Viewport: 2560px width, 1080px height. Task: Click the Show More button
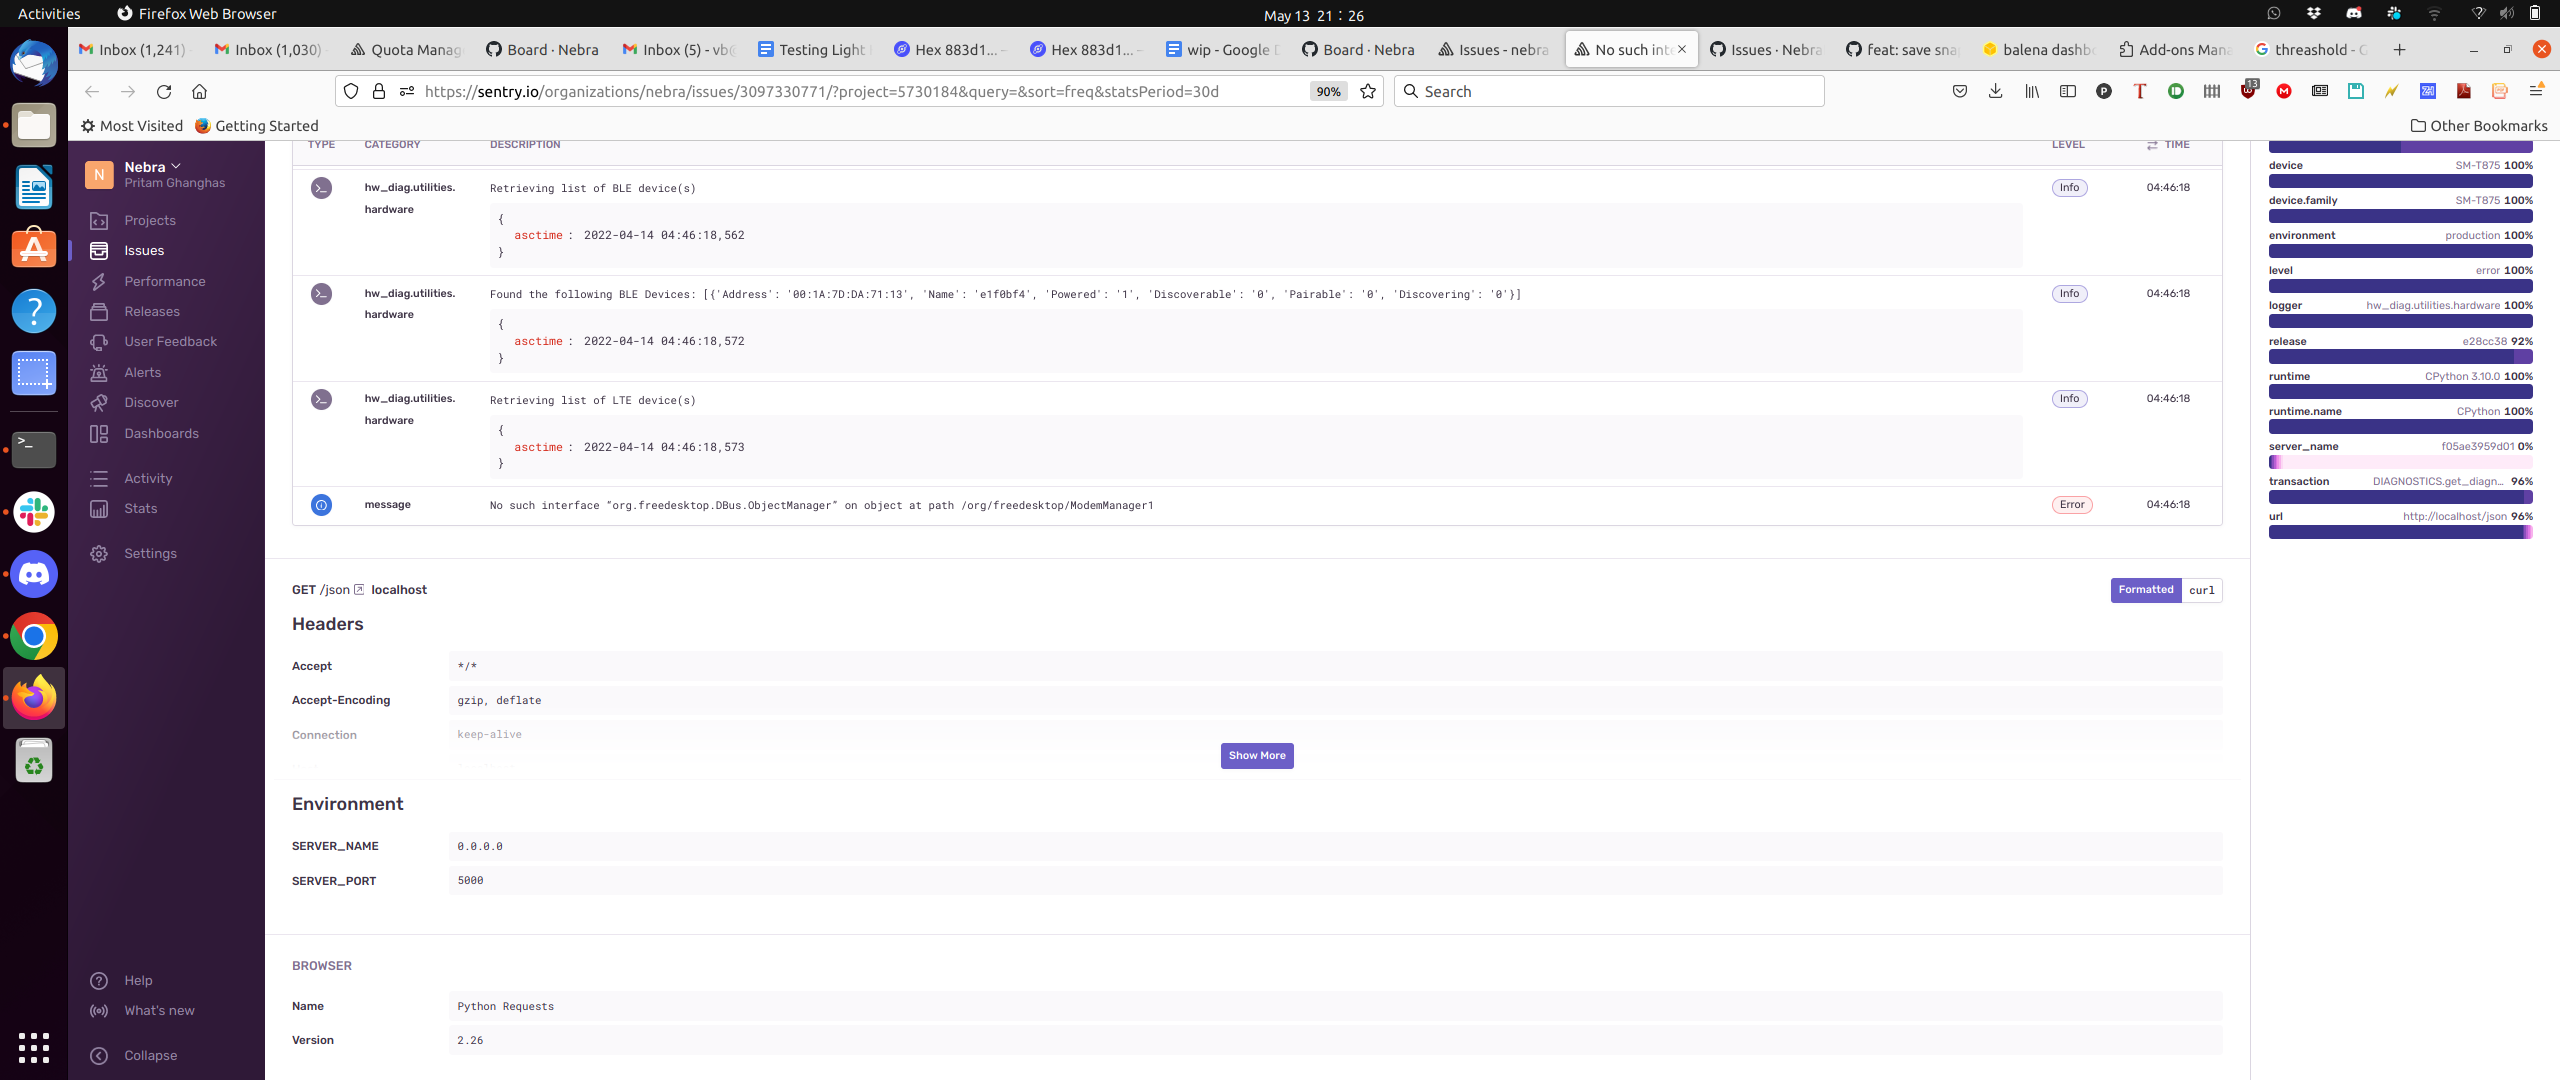click(x=1256, y=755)
